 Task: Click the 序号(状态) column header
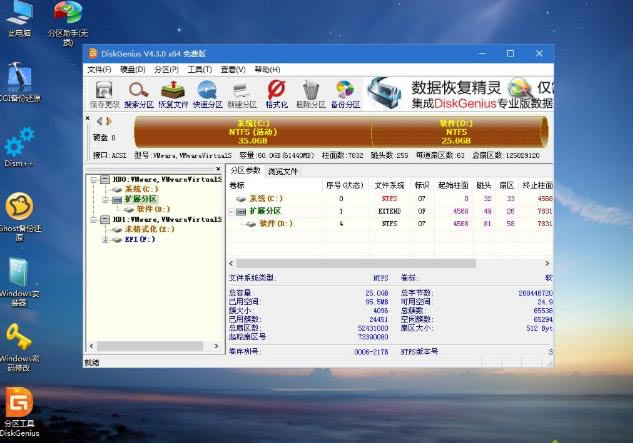click(345, 185)
